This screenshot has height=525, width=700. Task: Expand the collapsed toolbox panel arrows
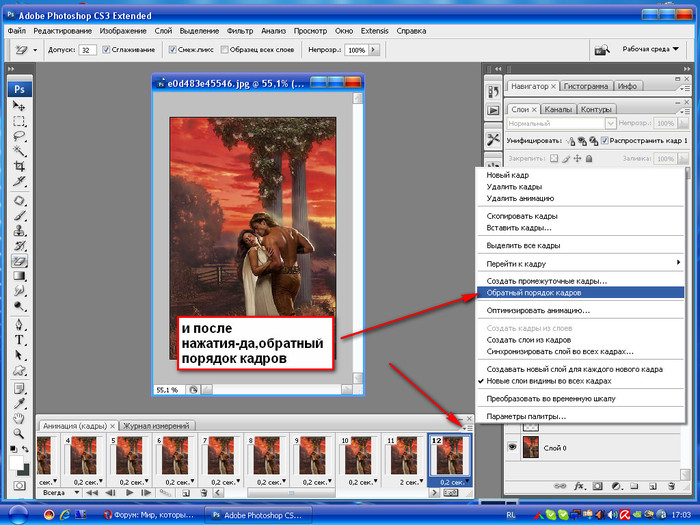click(x=11, y=69)
